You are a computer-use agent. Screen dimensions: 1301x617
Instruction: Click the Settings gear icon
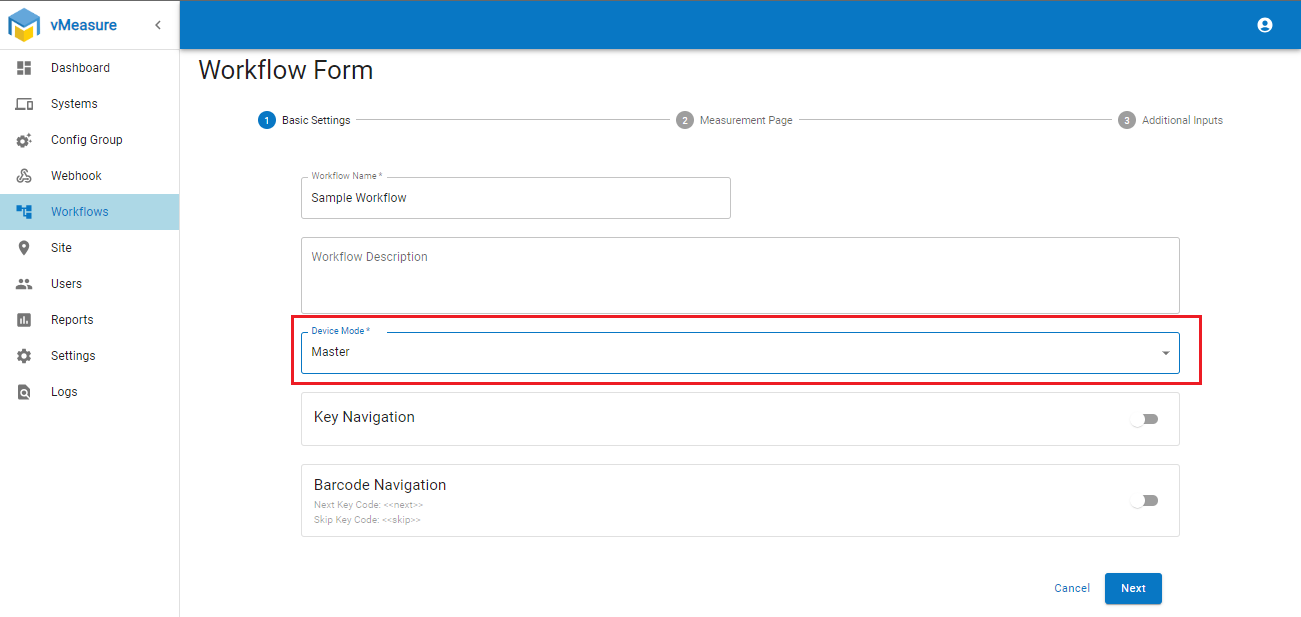click(x=24, y=356)
